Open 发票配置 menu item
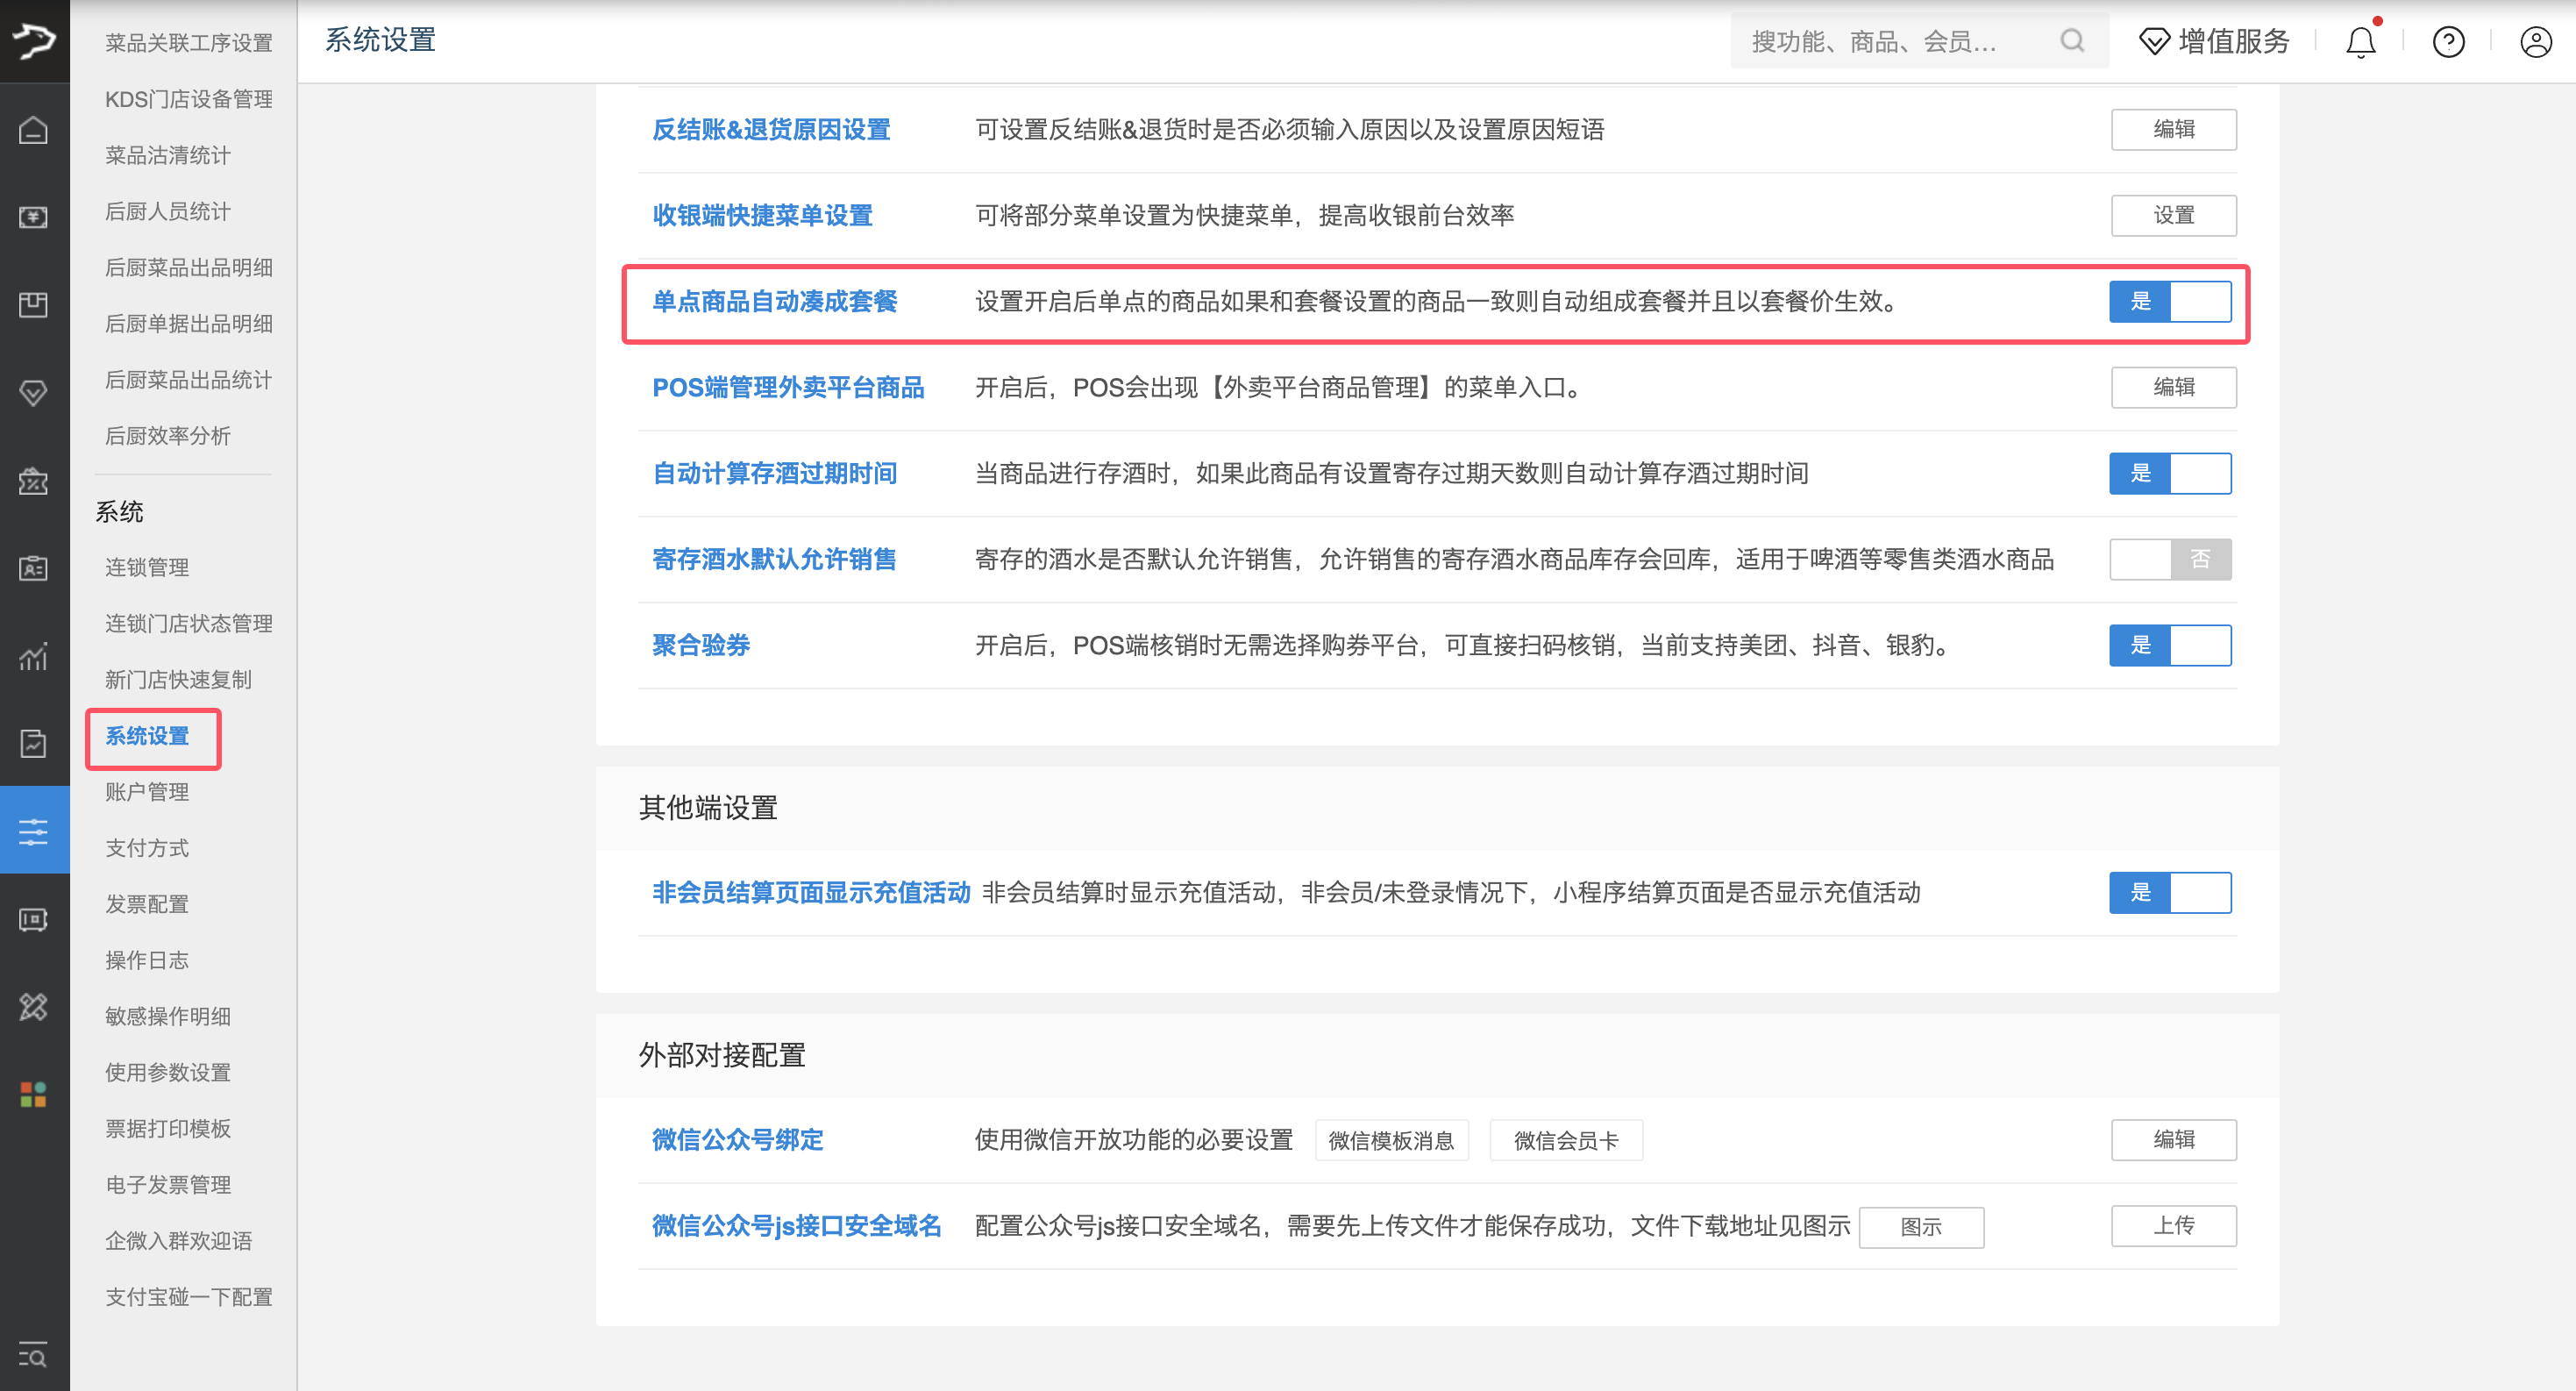Screen dimensions: 2576x1391 pos(147,904)
